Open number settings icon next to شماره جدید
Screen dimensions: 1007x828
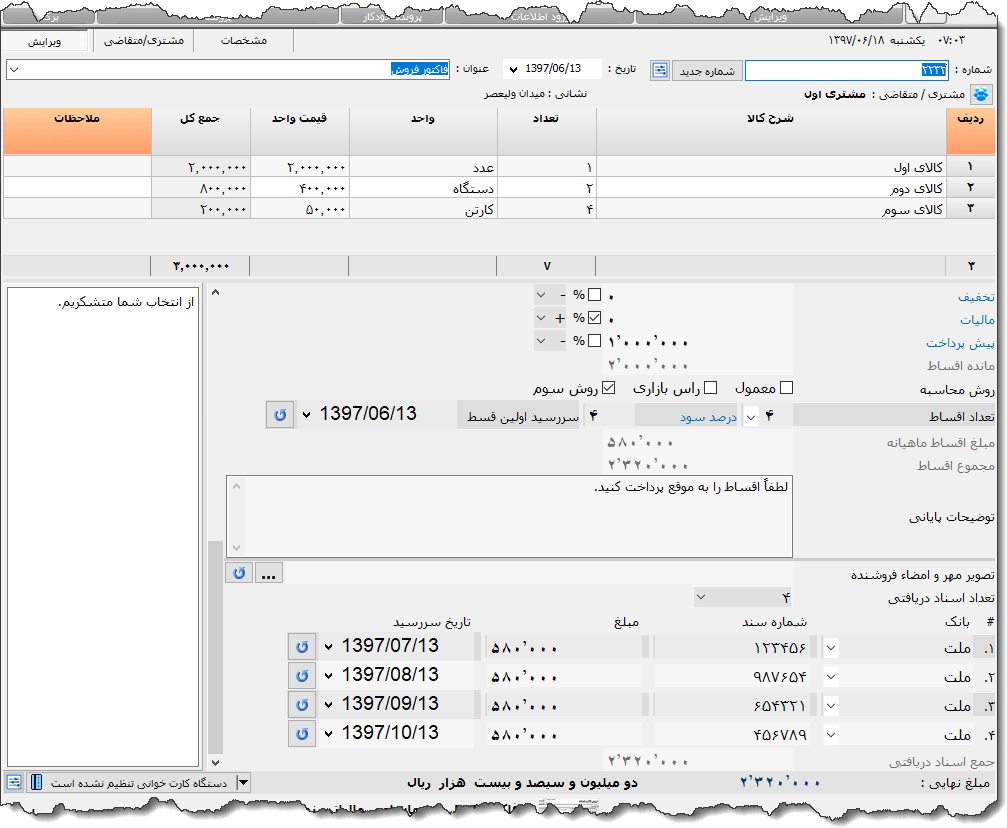pyautogui.click(x=660, y=70)
